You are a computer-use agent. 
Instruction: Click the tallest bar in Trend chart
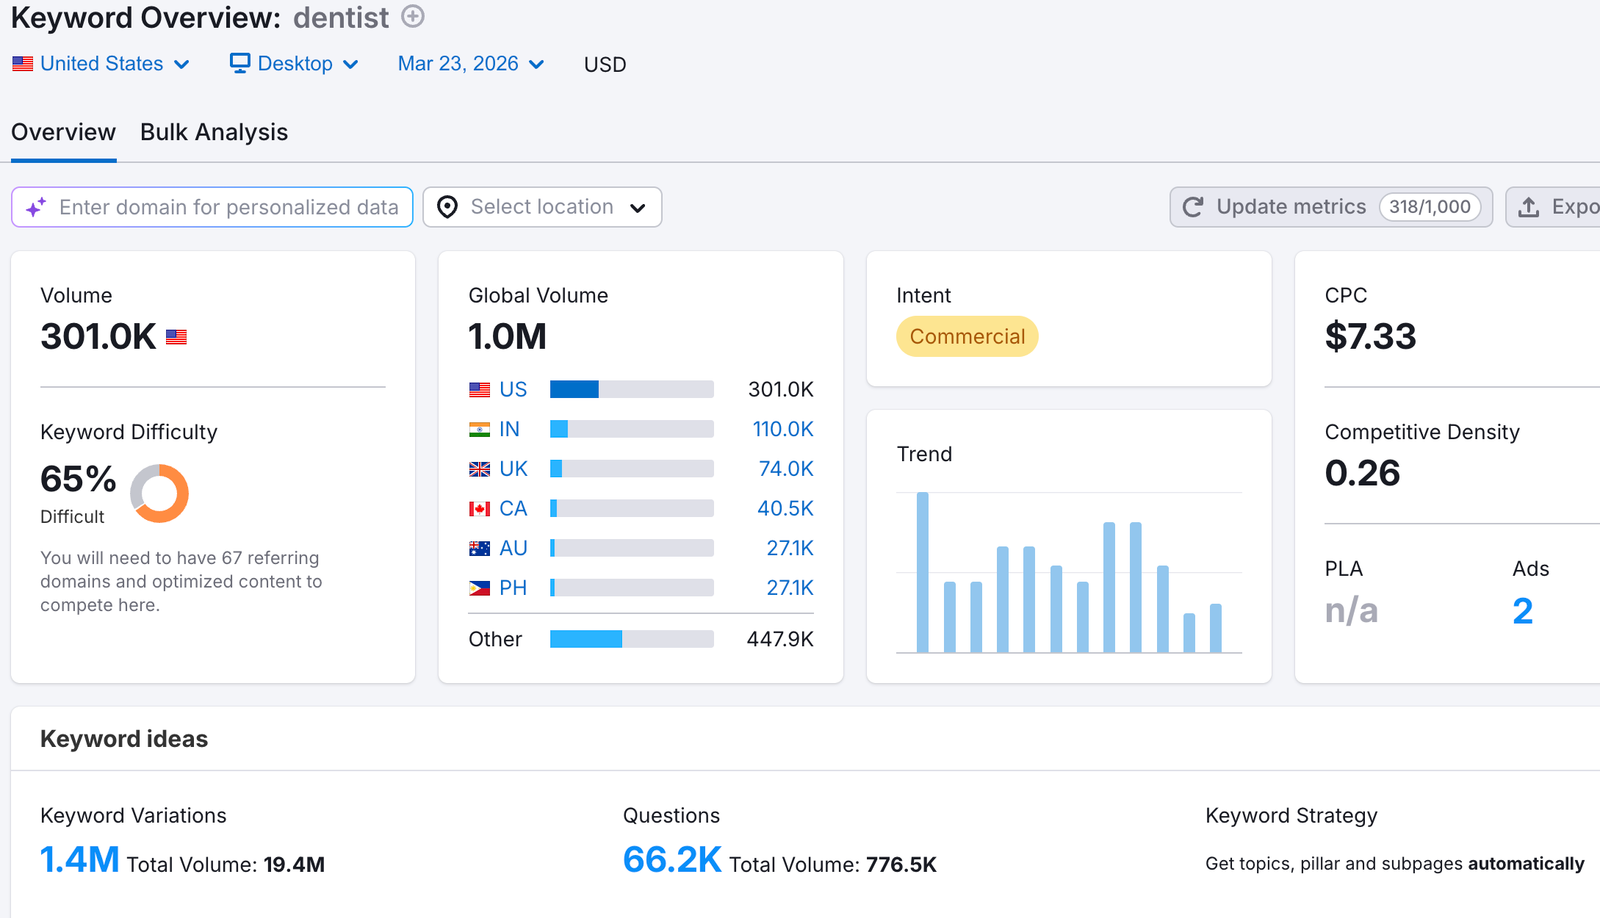point(923,572)
